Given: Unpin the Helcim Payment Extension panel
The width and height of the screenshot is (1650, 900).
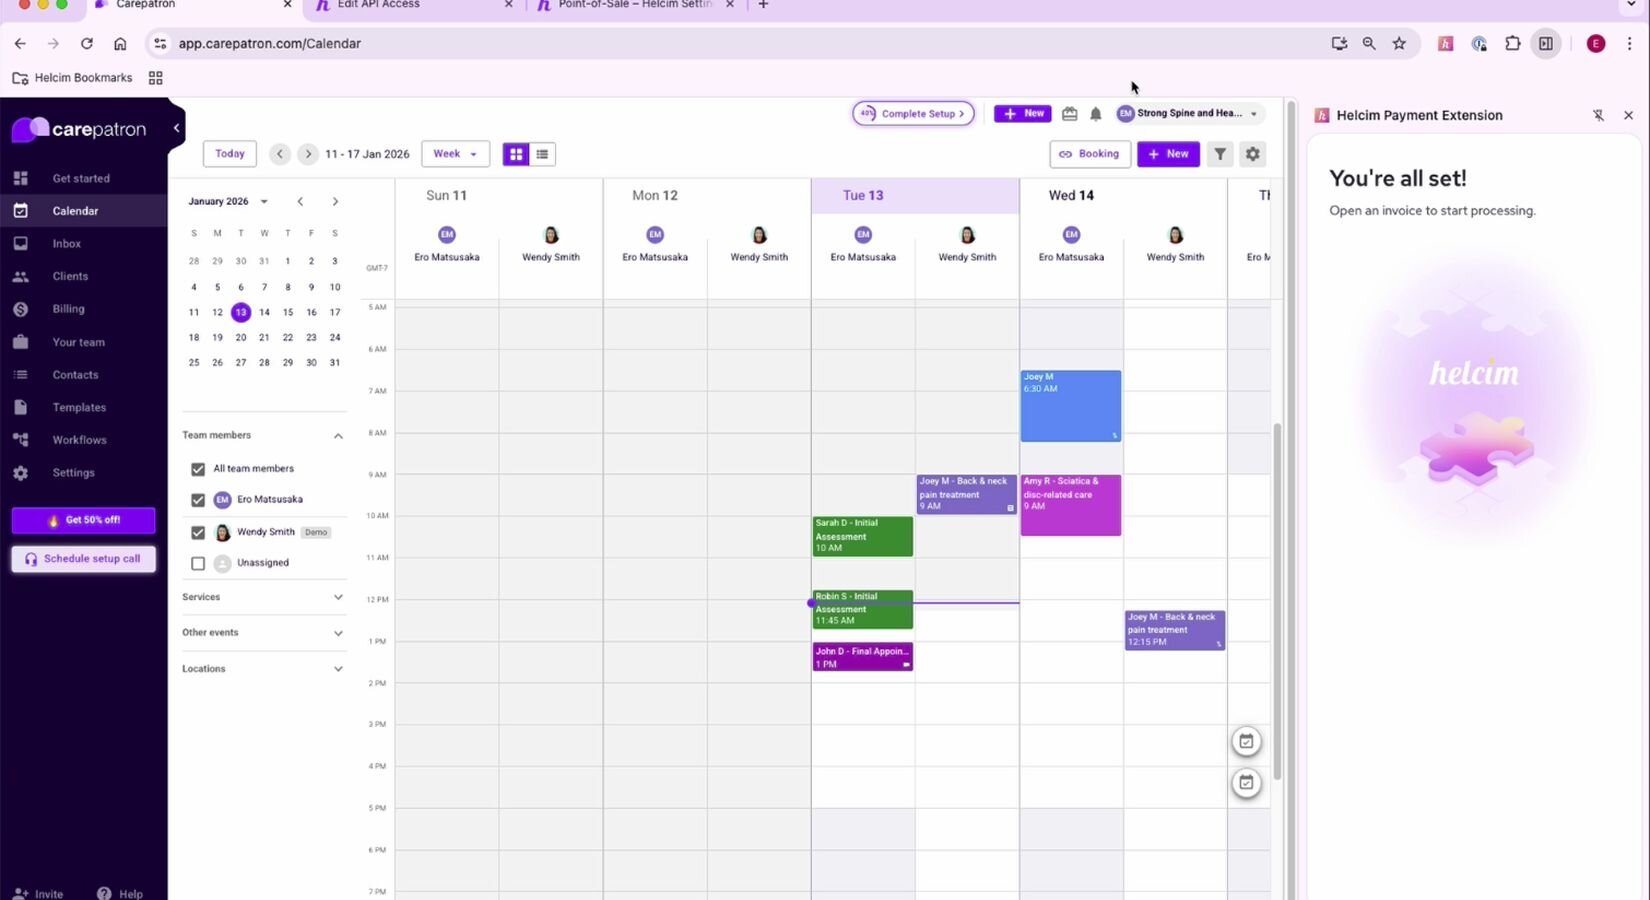Looking at the screenshot, I should tap(1598, 115).
